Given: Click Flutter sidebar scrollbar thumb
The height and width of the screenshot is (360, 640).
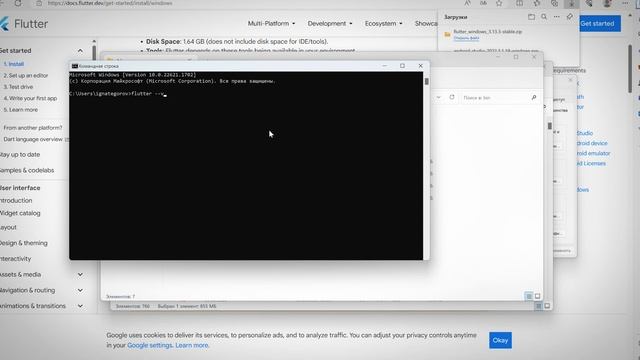Looking at the screenshot, I should coord(94,52).
